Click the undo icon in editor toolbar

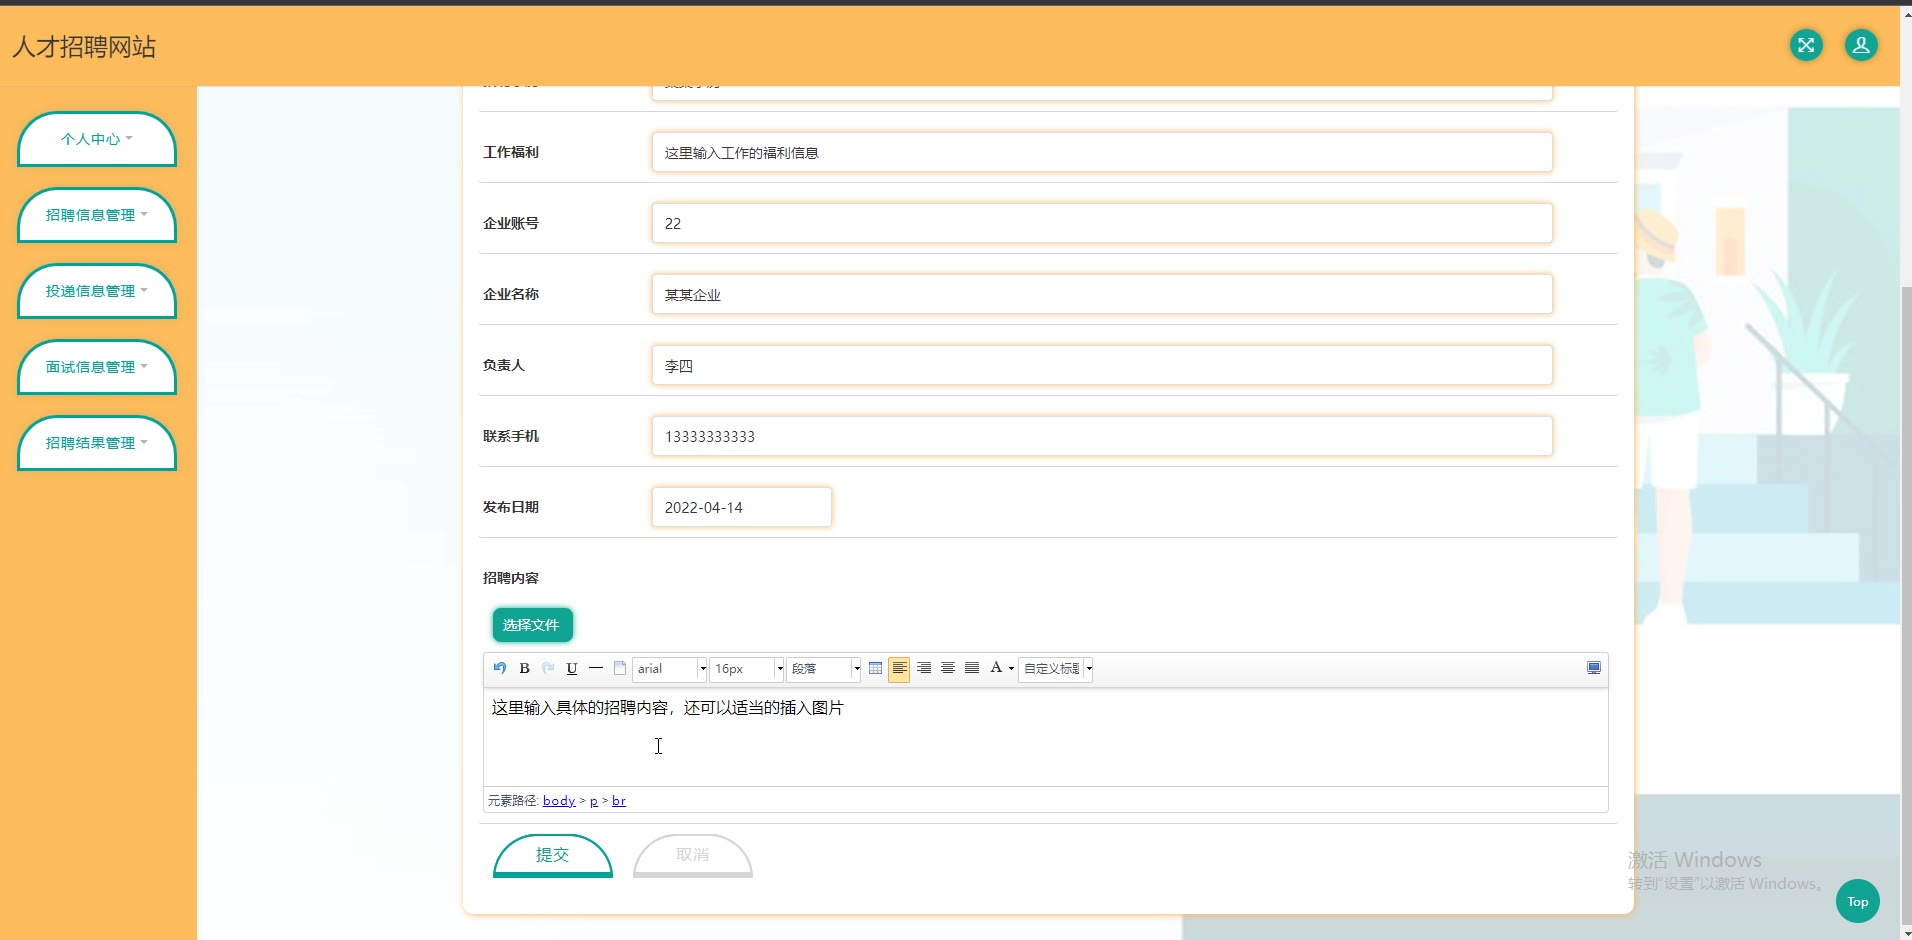click(x=500, y=668)
